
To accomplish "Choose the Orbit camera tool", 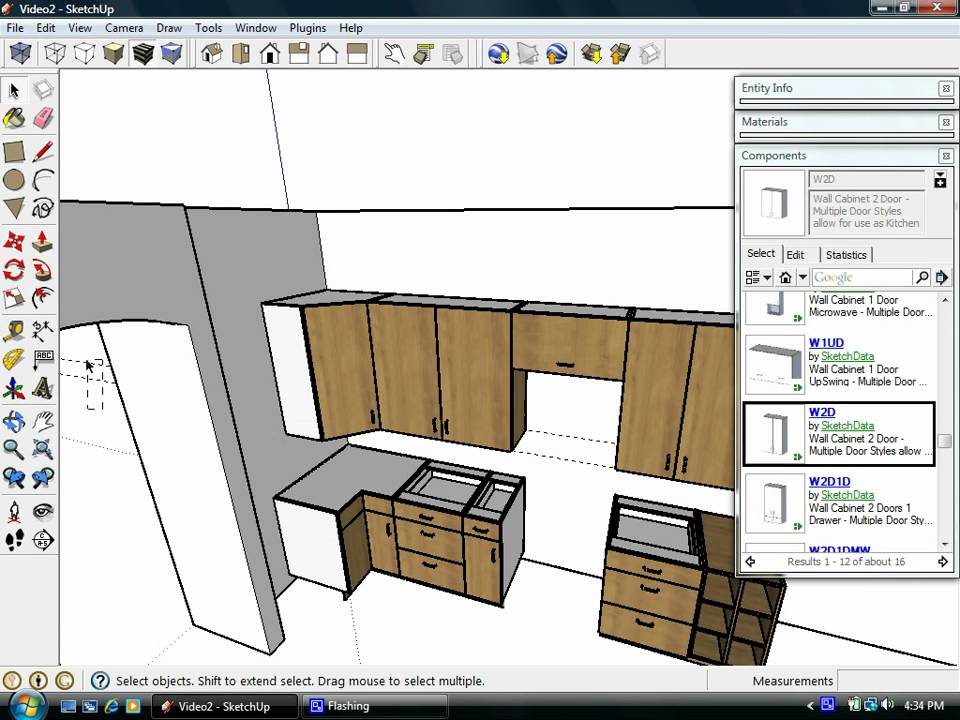I will tap(14, 421).
